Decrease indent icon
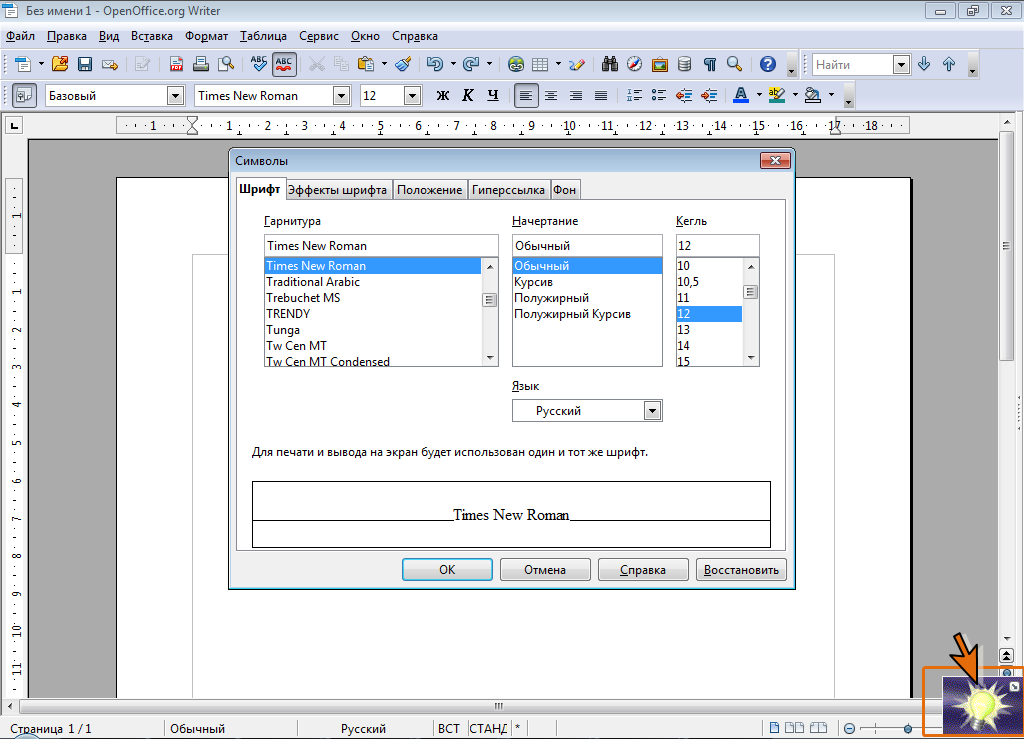The image size is (1024, 739). [x=684, y=95]
